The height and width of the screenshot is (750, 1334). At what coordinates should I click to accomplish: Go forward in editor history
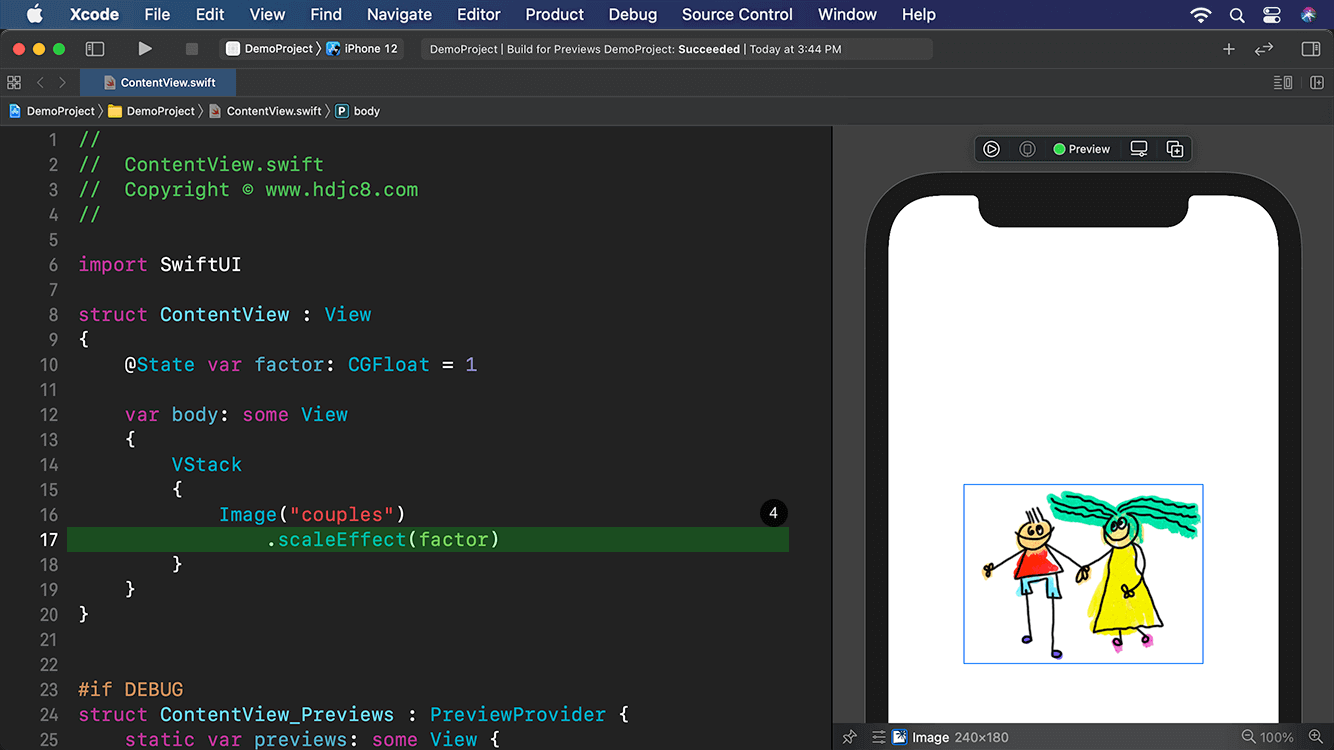pos(62,82)
